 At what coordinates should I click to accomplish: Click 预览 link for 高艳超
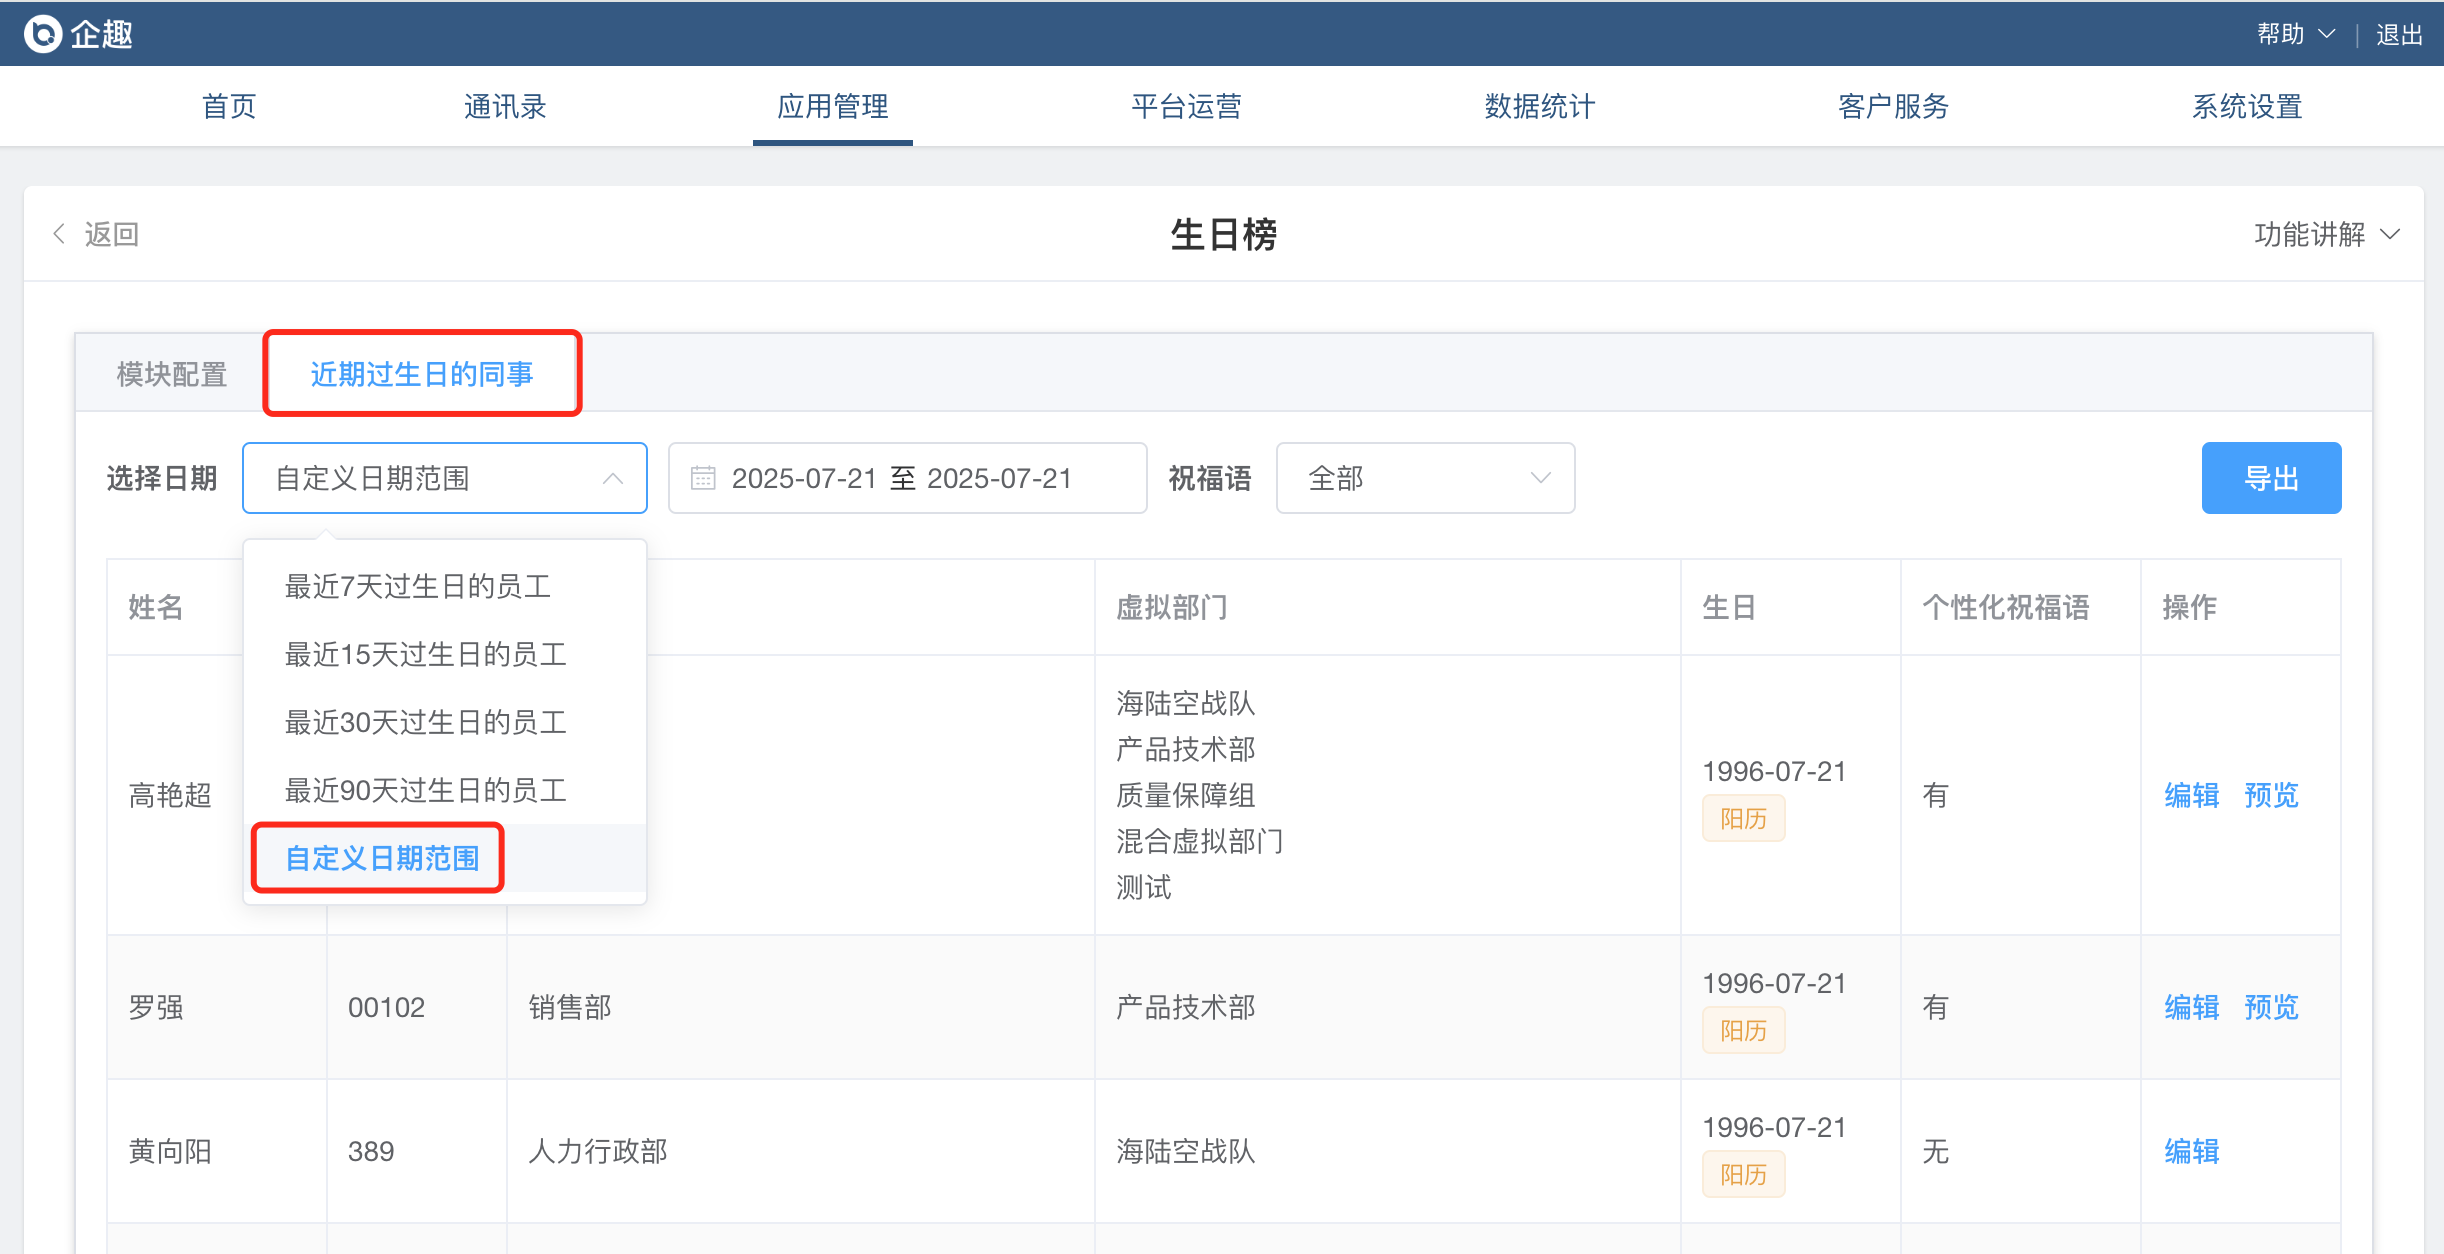coord(2271,795)
